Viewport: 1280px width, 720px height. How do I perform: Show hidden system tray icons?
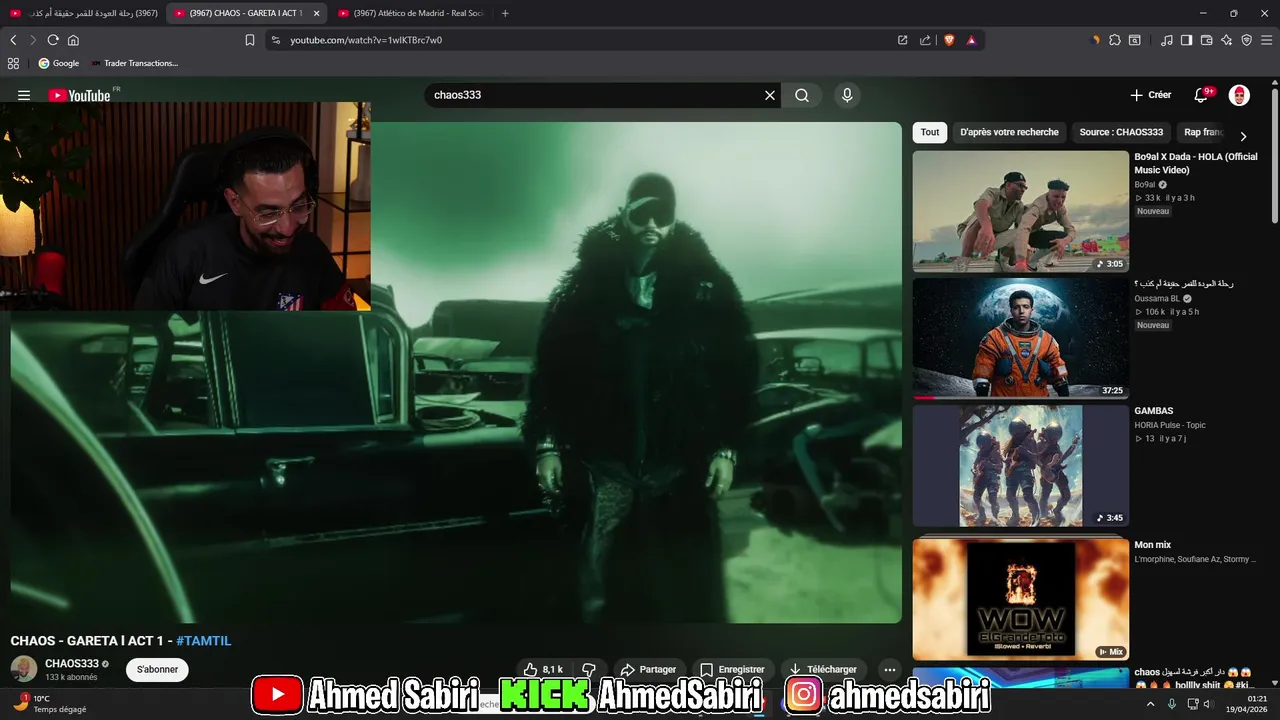pyautogui.click(x=1150, y=703)
